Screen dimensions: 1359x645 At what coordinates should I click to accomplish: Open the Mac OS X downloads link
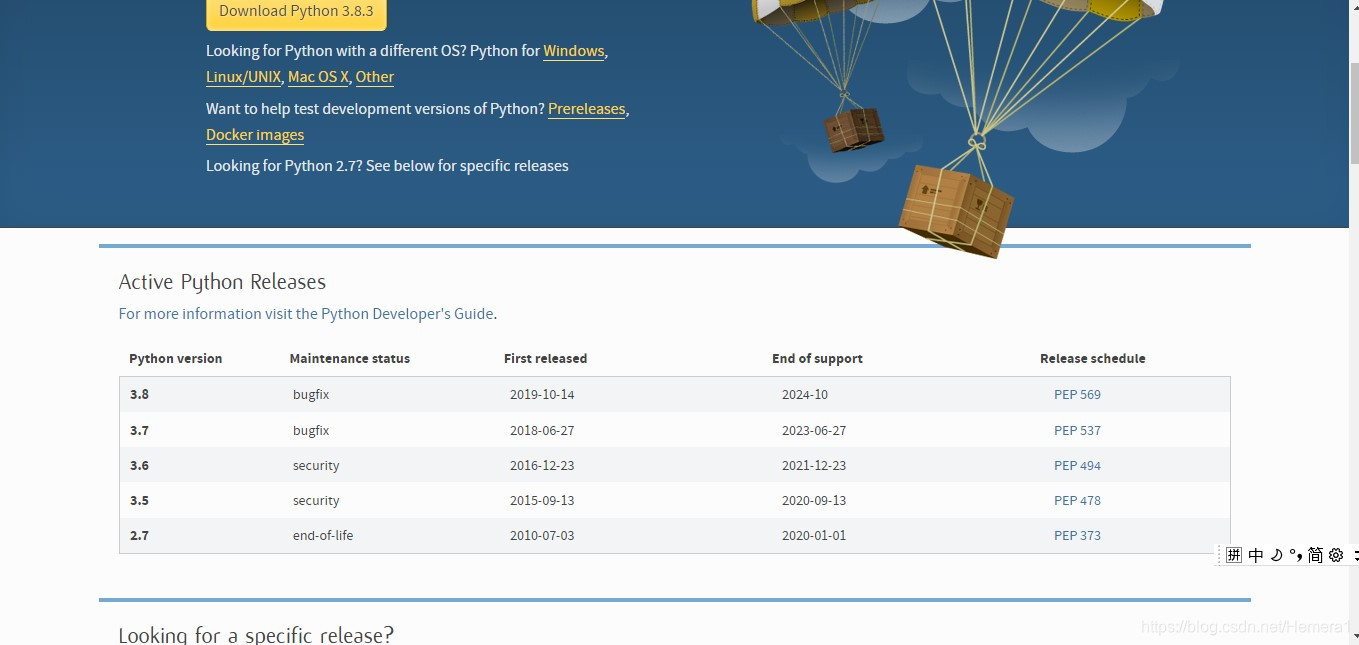click(318, 77)
